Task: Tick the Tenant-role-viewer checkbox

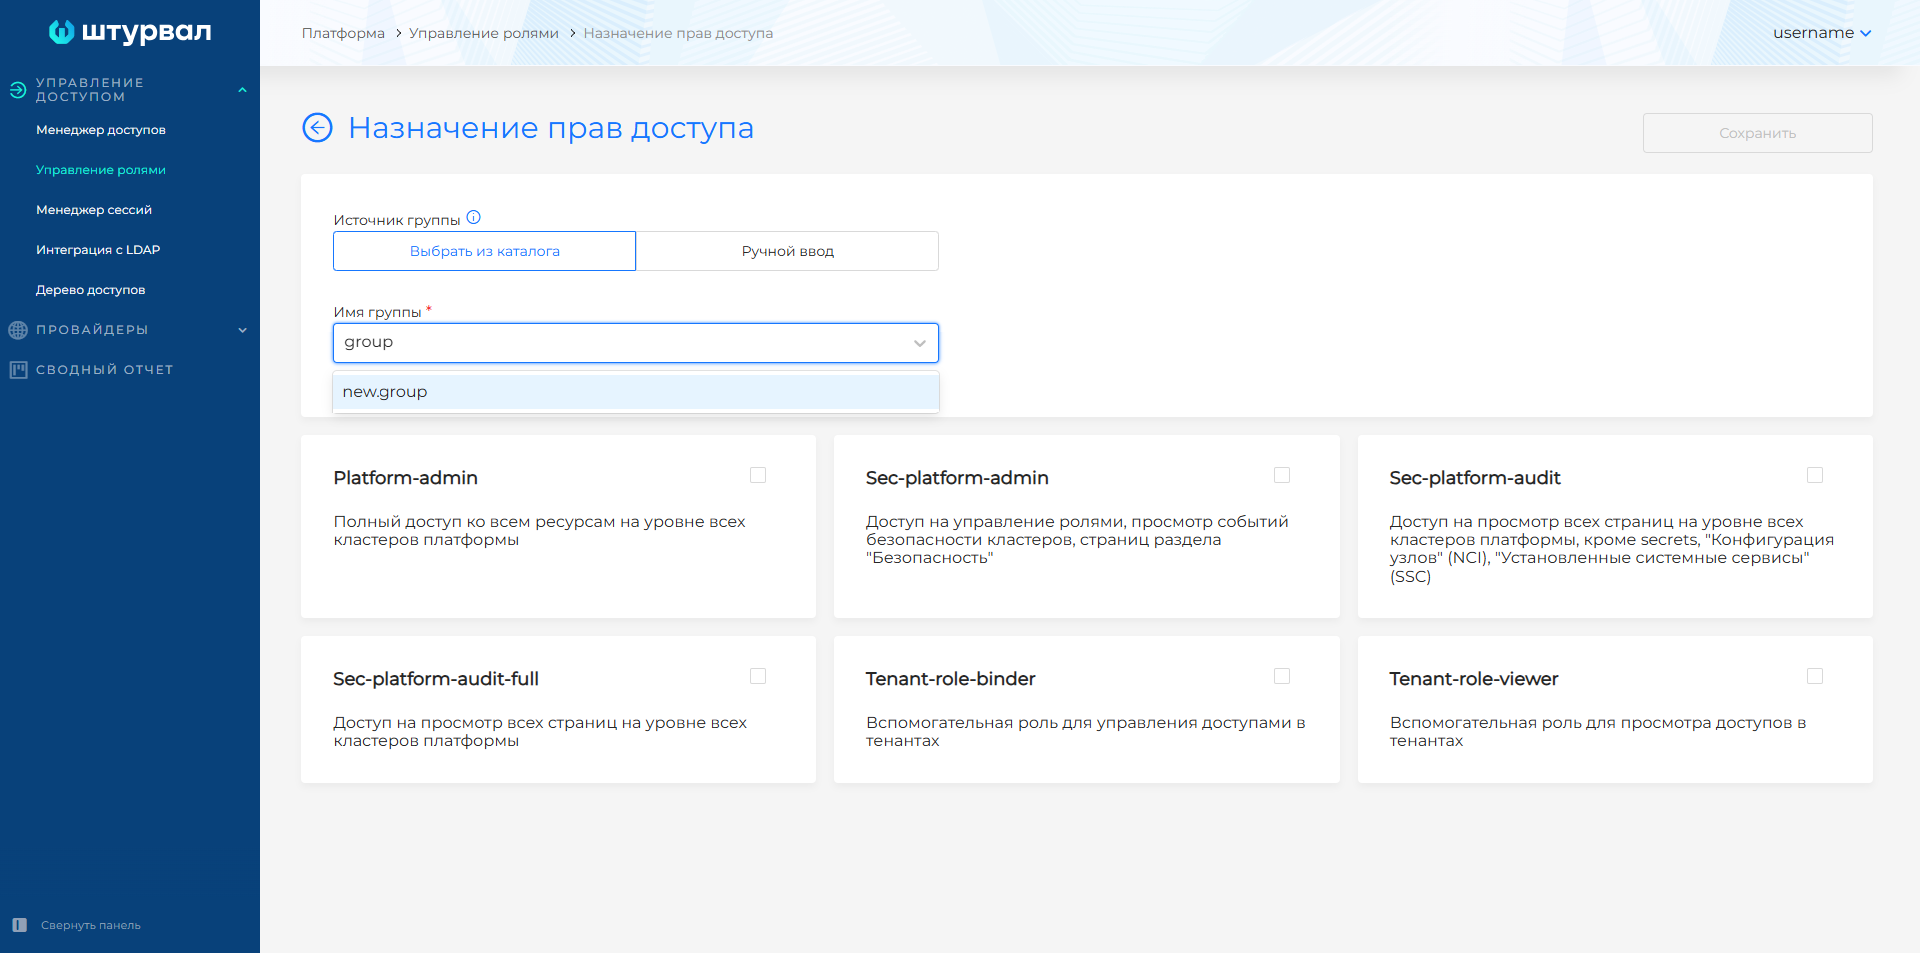Action: (x=1815, y=676)
